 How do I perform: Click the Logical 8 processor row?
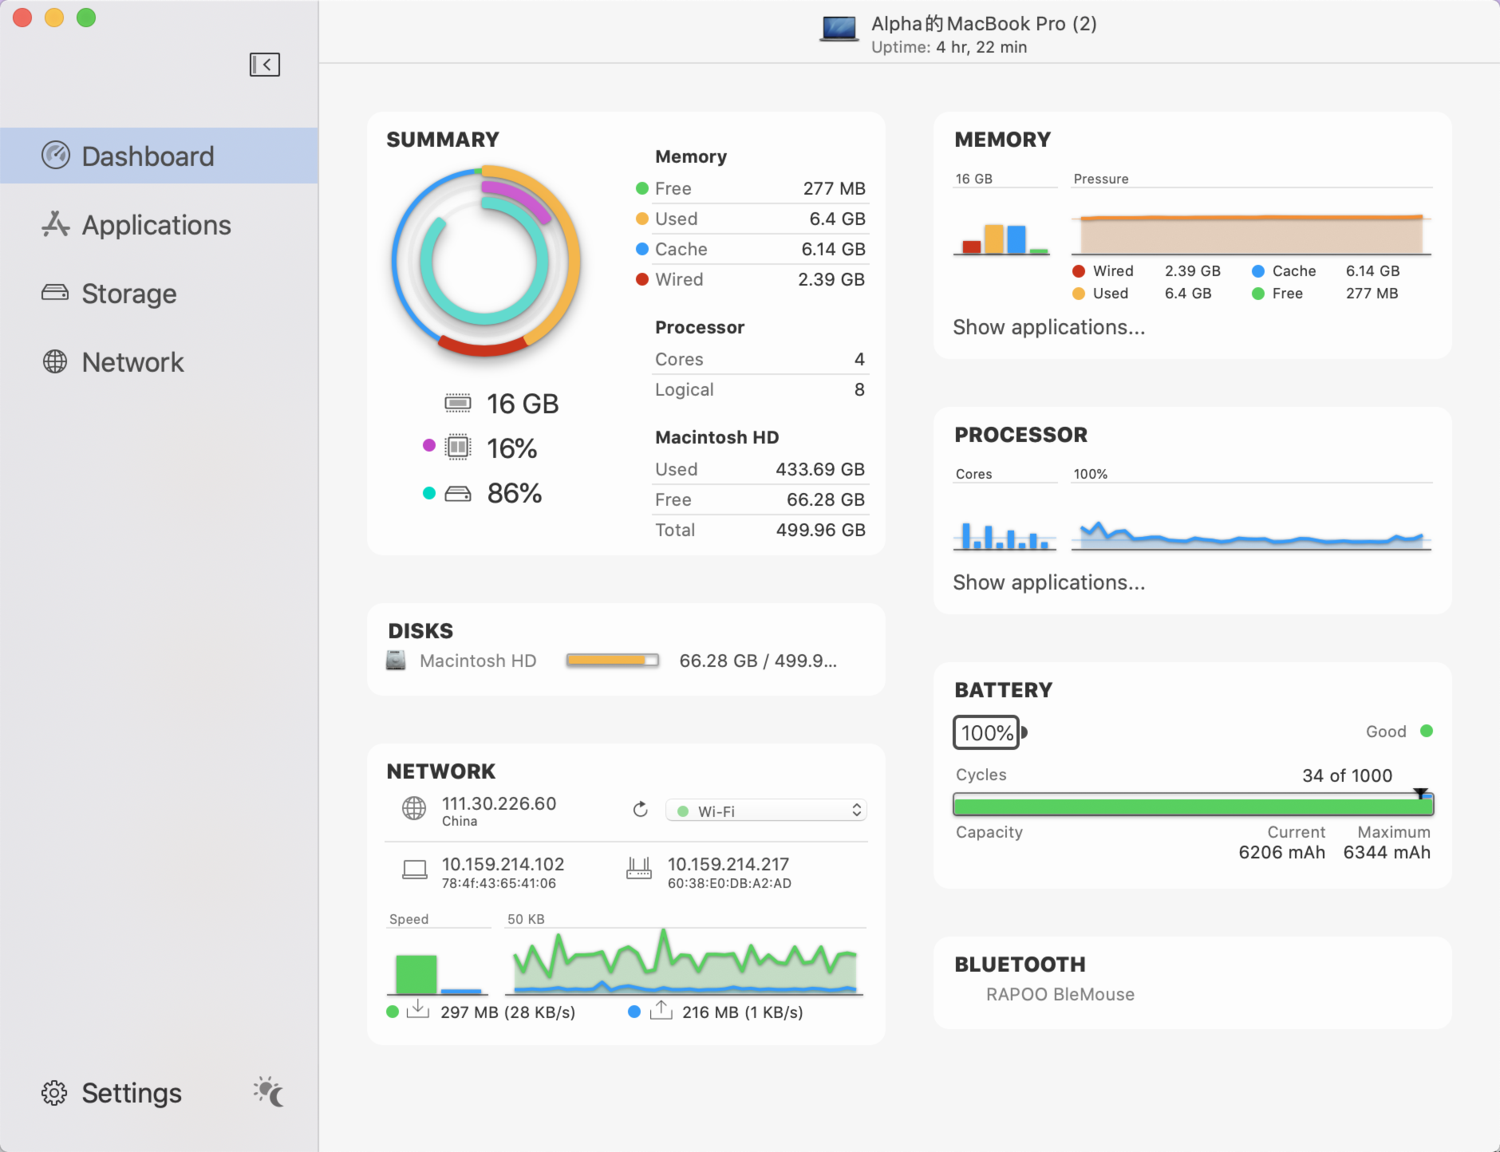point(760,389)
